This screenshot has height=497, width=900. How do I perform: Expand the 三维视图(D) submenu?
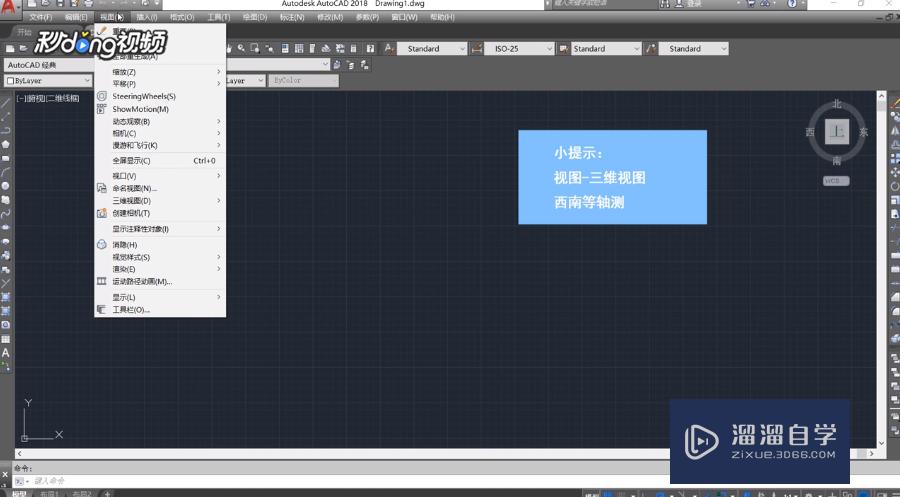coord(160,201)
